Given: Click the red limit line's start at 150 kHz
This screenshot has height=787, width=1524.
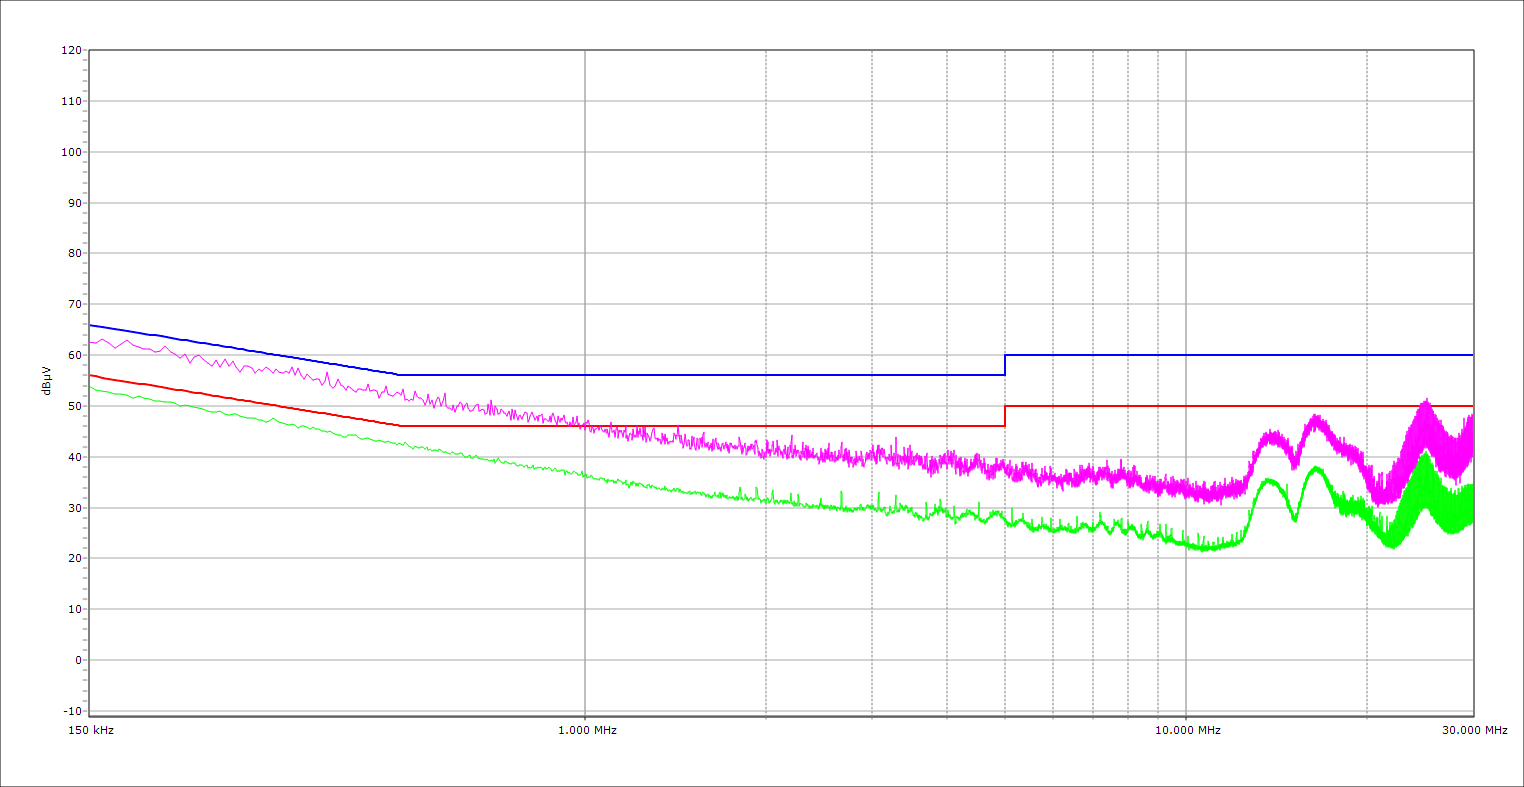Looking at the screenshot, I should coord(91,375).
